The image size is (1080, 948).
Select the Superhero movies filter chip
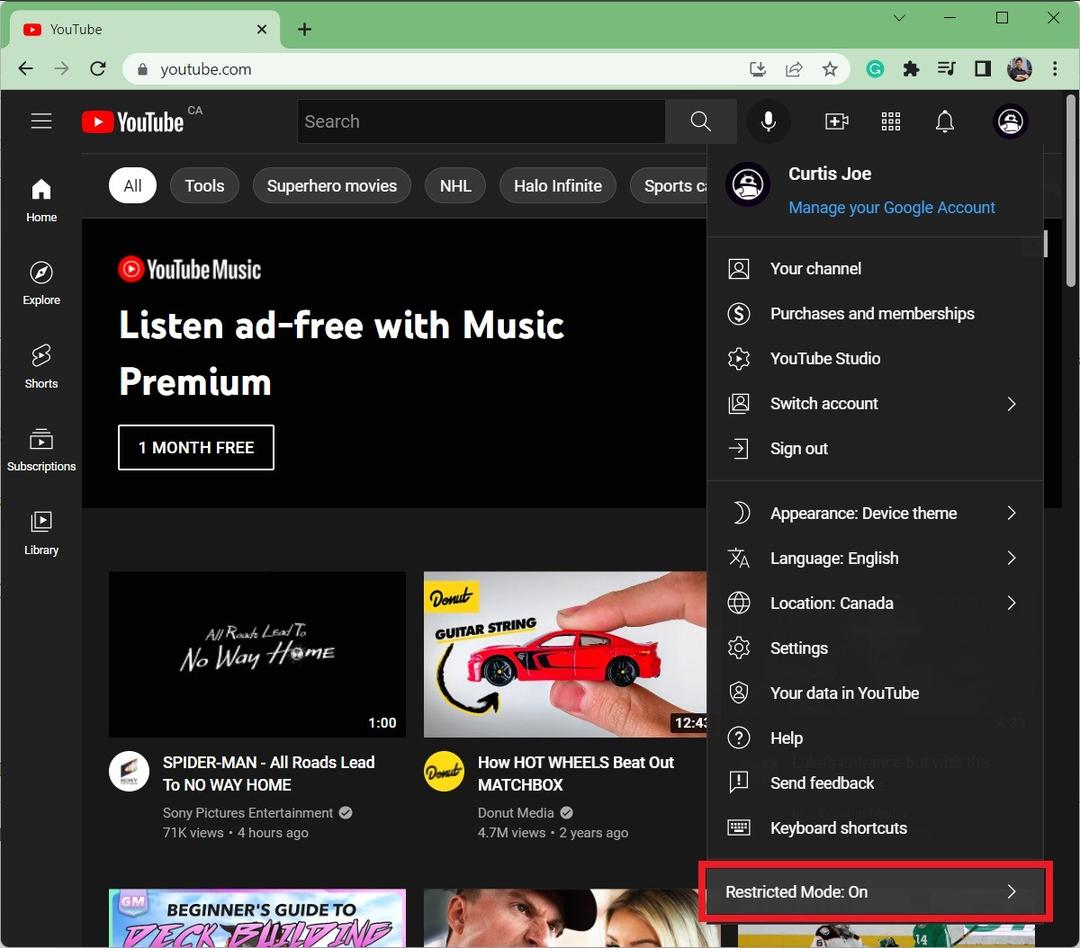pos(331,185)
